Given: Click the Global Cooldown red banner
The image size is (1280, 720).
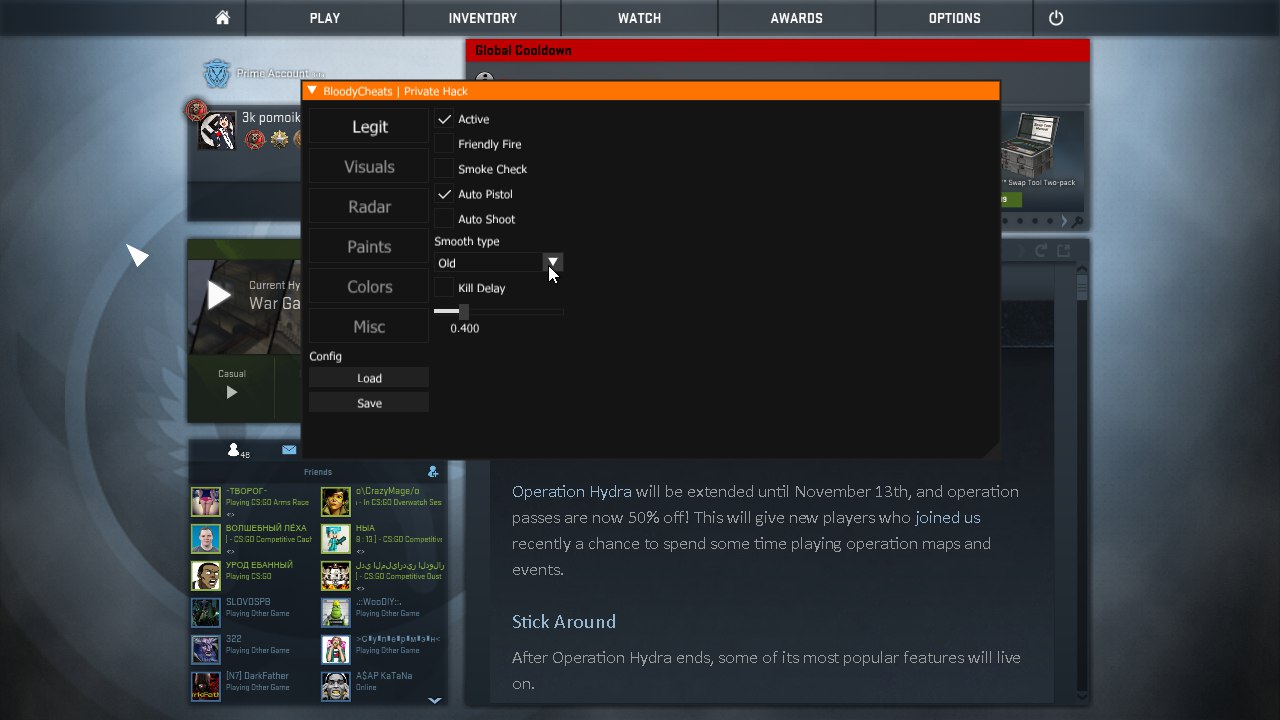Looking at the screenshot, I should [777, 51].
